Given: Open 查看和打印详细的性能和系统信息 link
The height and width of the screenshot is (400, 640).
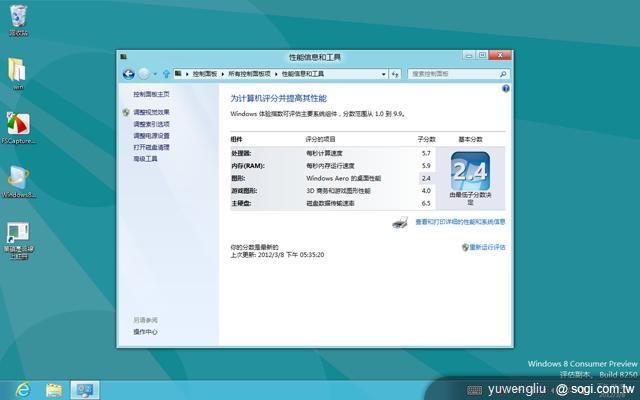Looking at the screenshot, I should 460,222.
